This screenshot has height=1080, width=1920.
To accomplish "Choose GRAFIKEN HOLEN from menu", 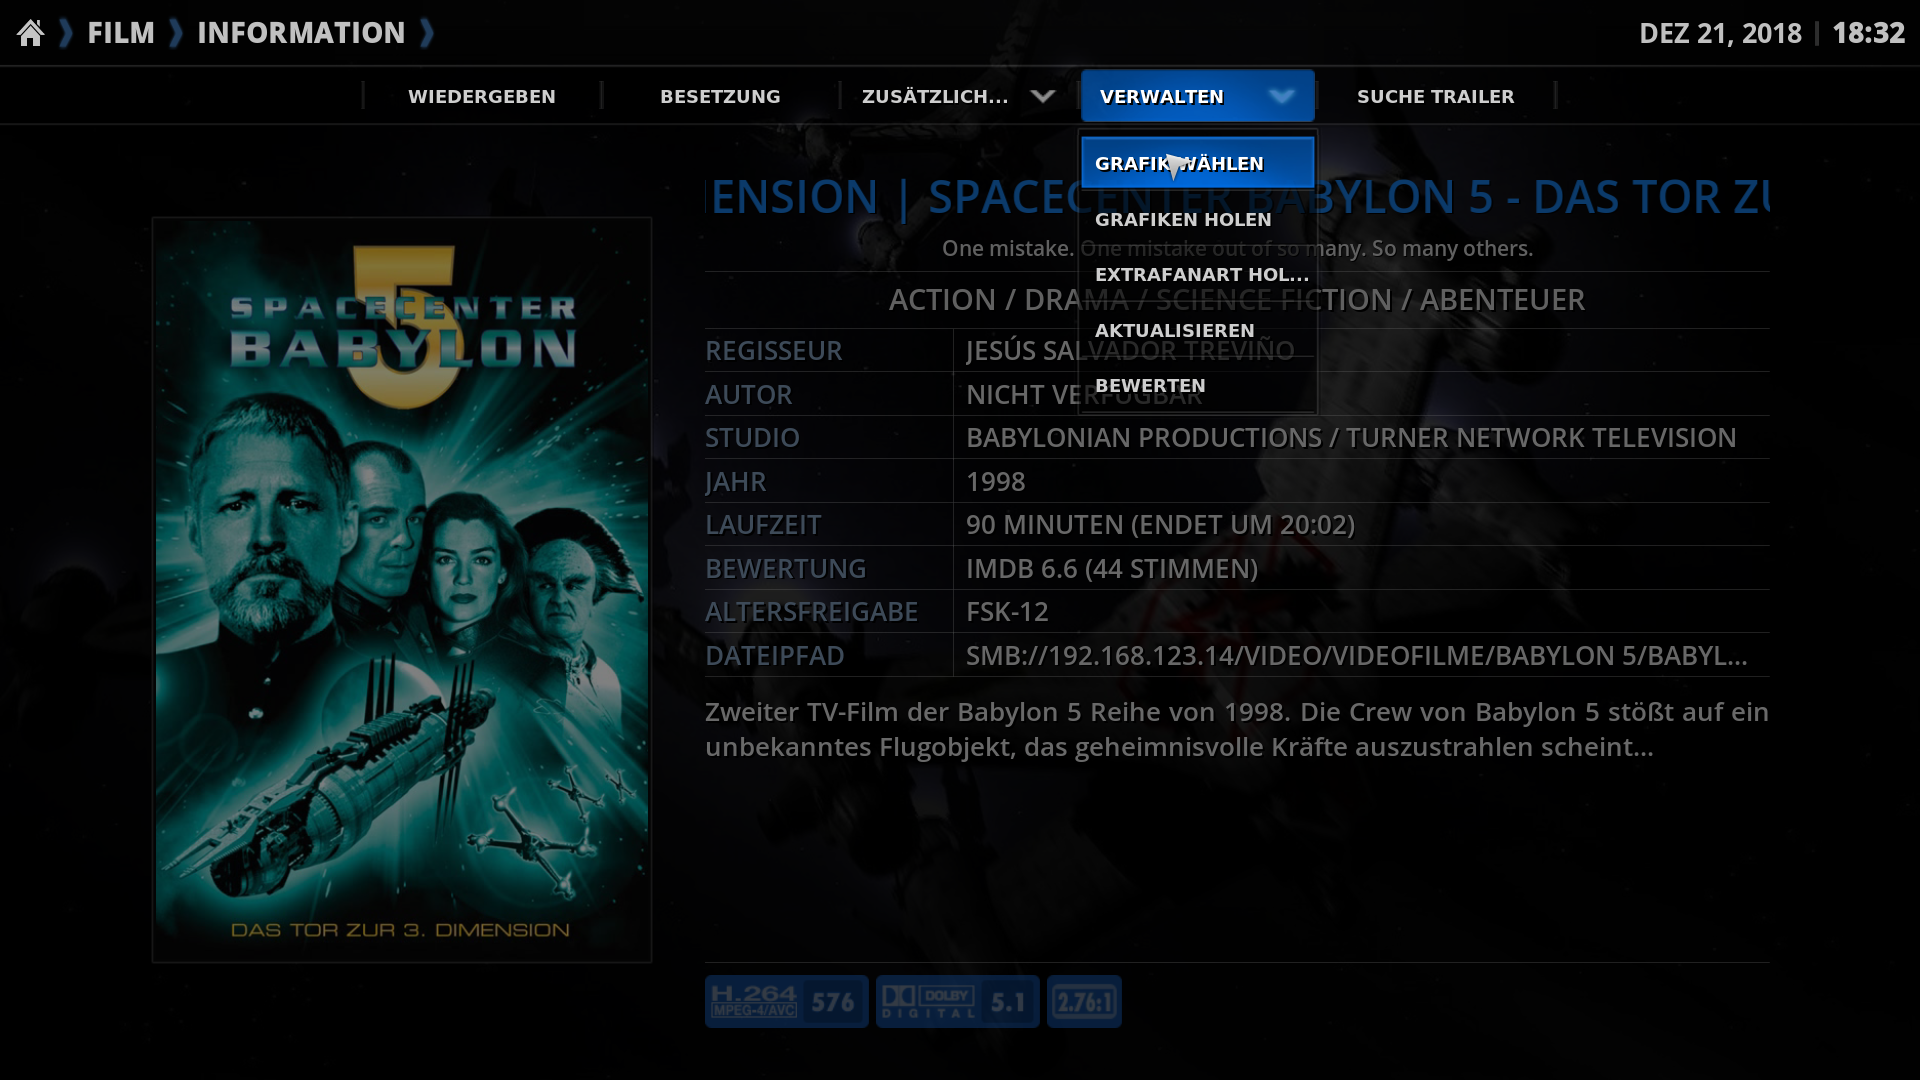I will point(1197,219).
